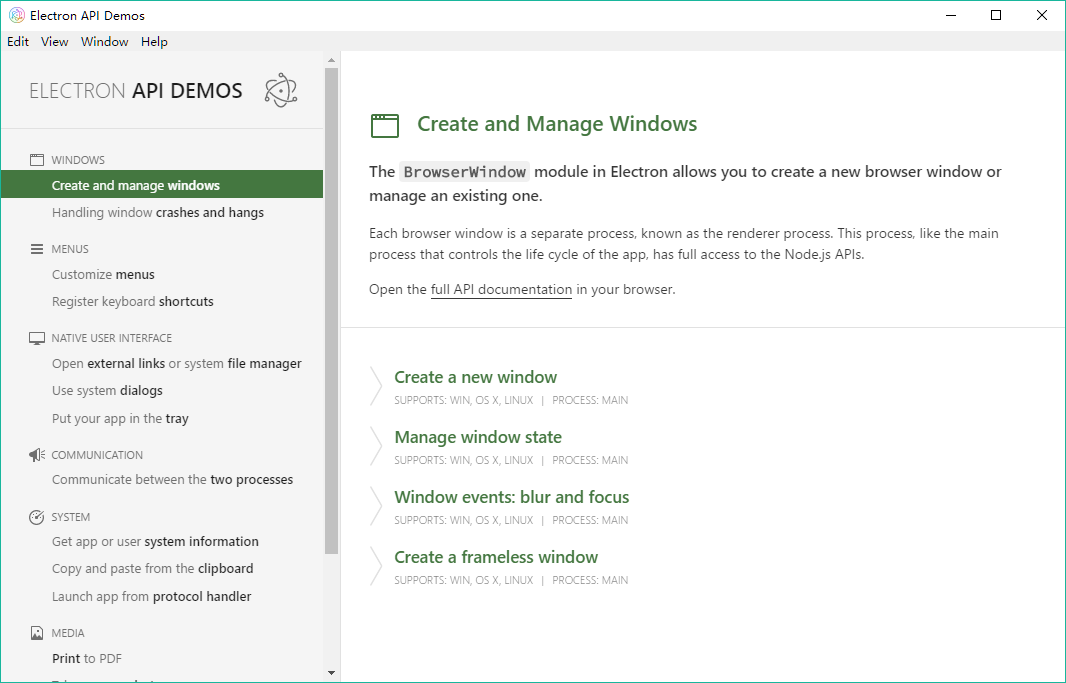Click the Electron atom logo in sidebar
The width and height of the screenshot is (1066, 683).
(x=281, y=91)
